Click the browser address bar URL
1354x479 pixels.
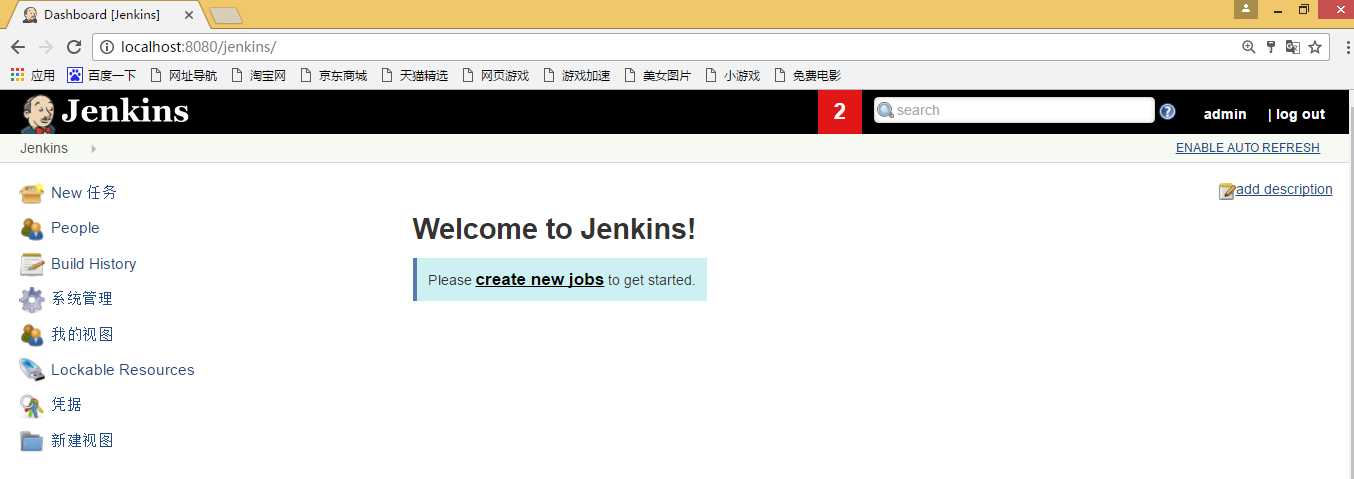click(198, 47)
